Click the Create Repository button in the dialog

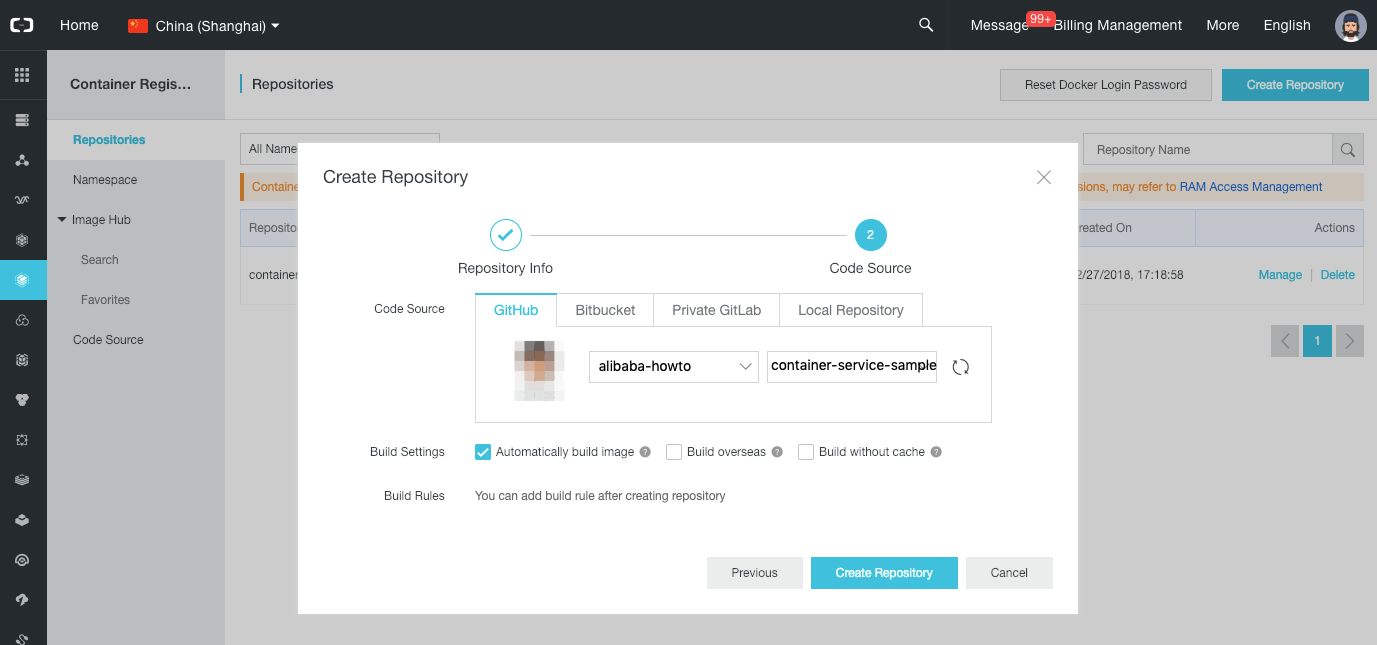[x=884, y=572]
